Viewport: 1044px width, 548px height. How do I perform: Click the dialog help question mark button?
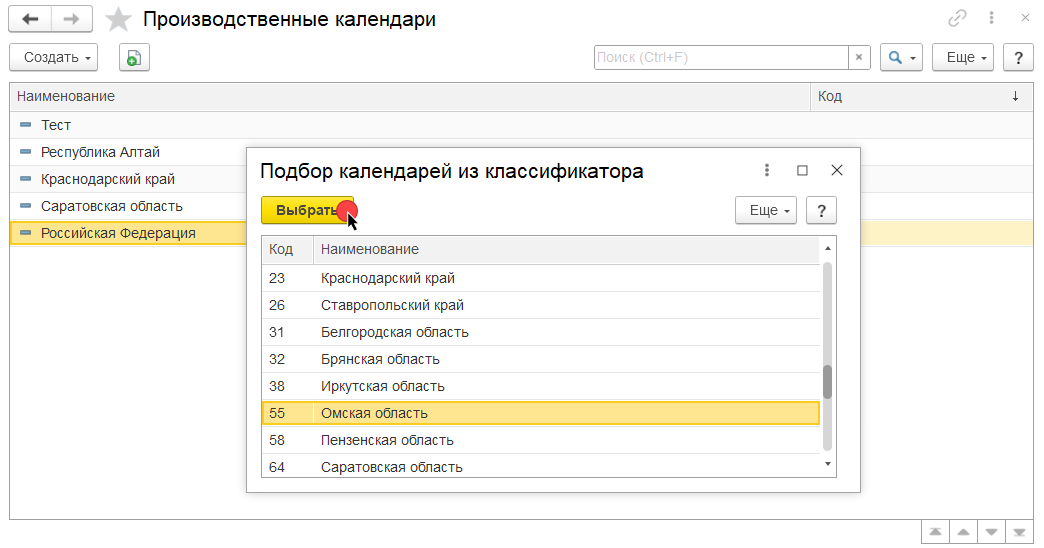821,211
